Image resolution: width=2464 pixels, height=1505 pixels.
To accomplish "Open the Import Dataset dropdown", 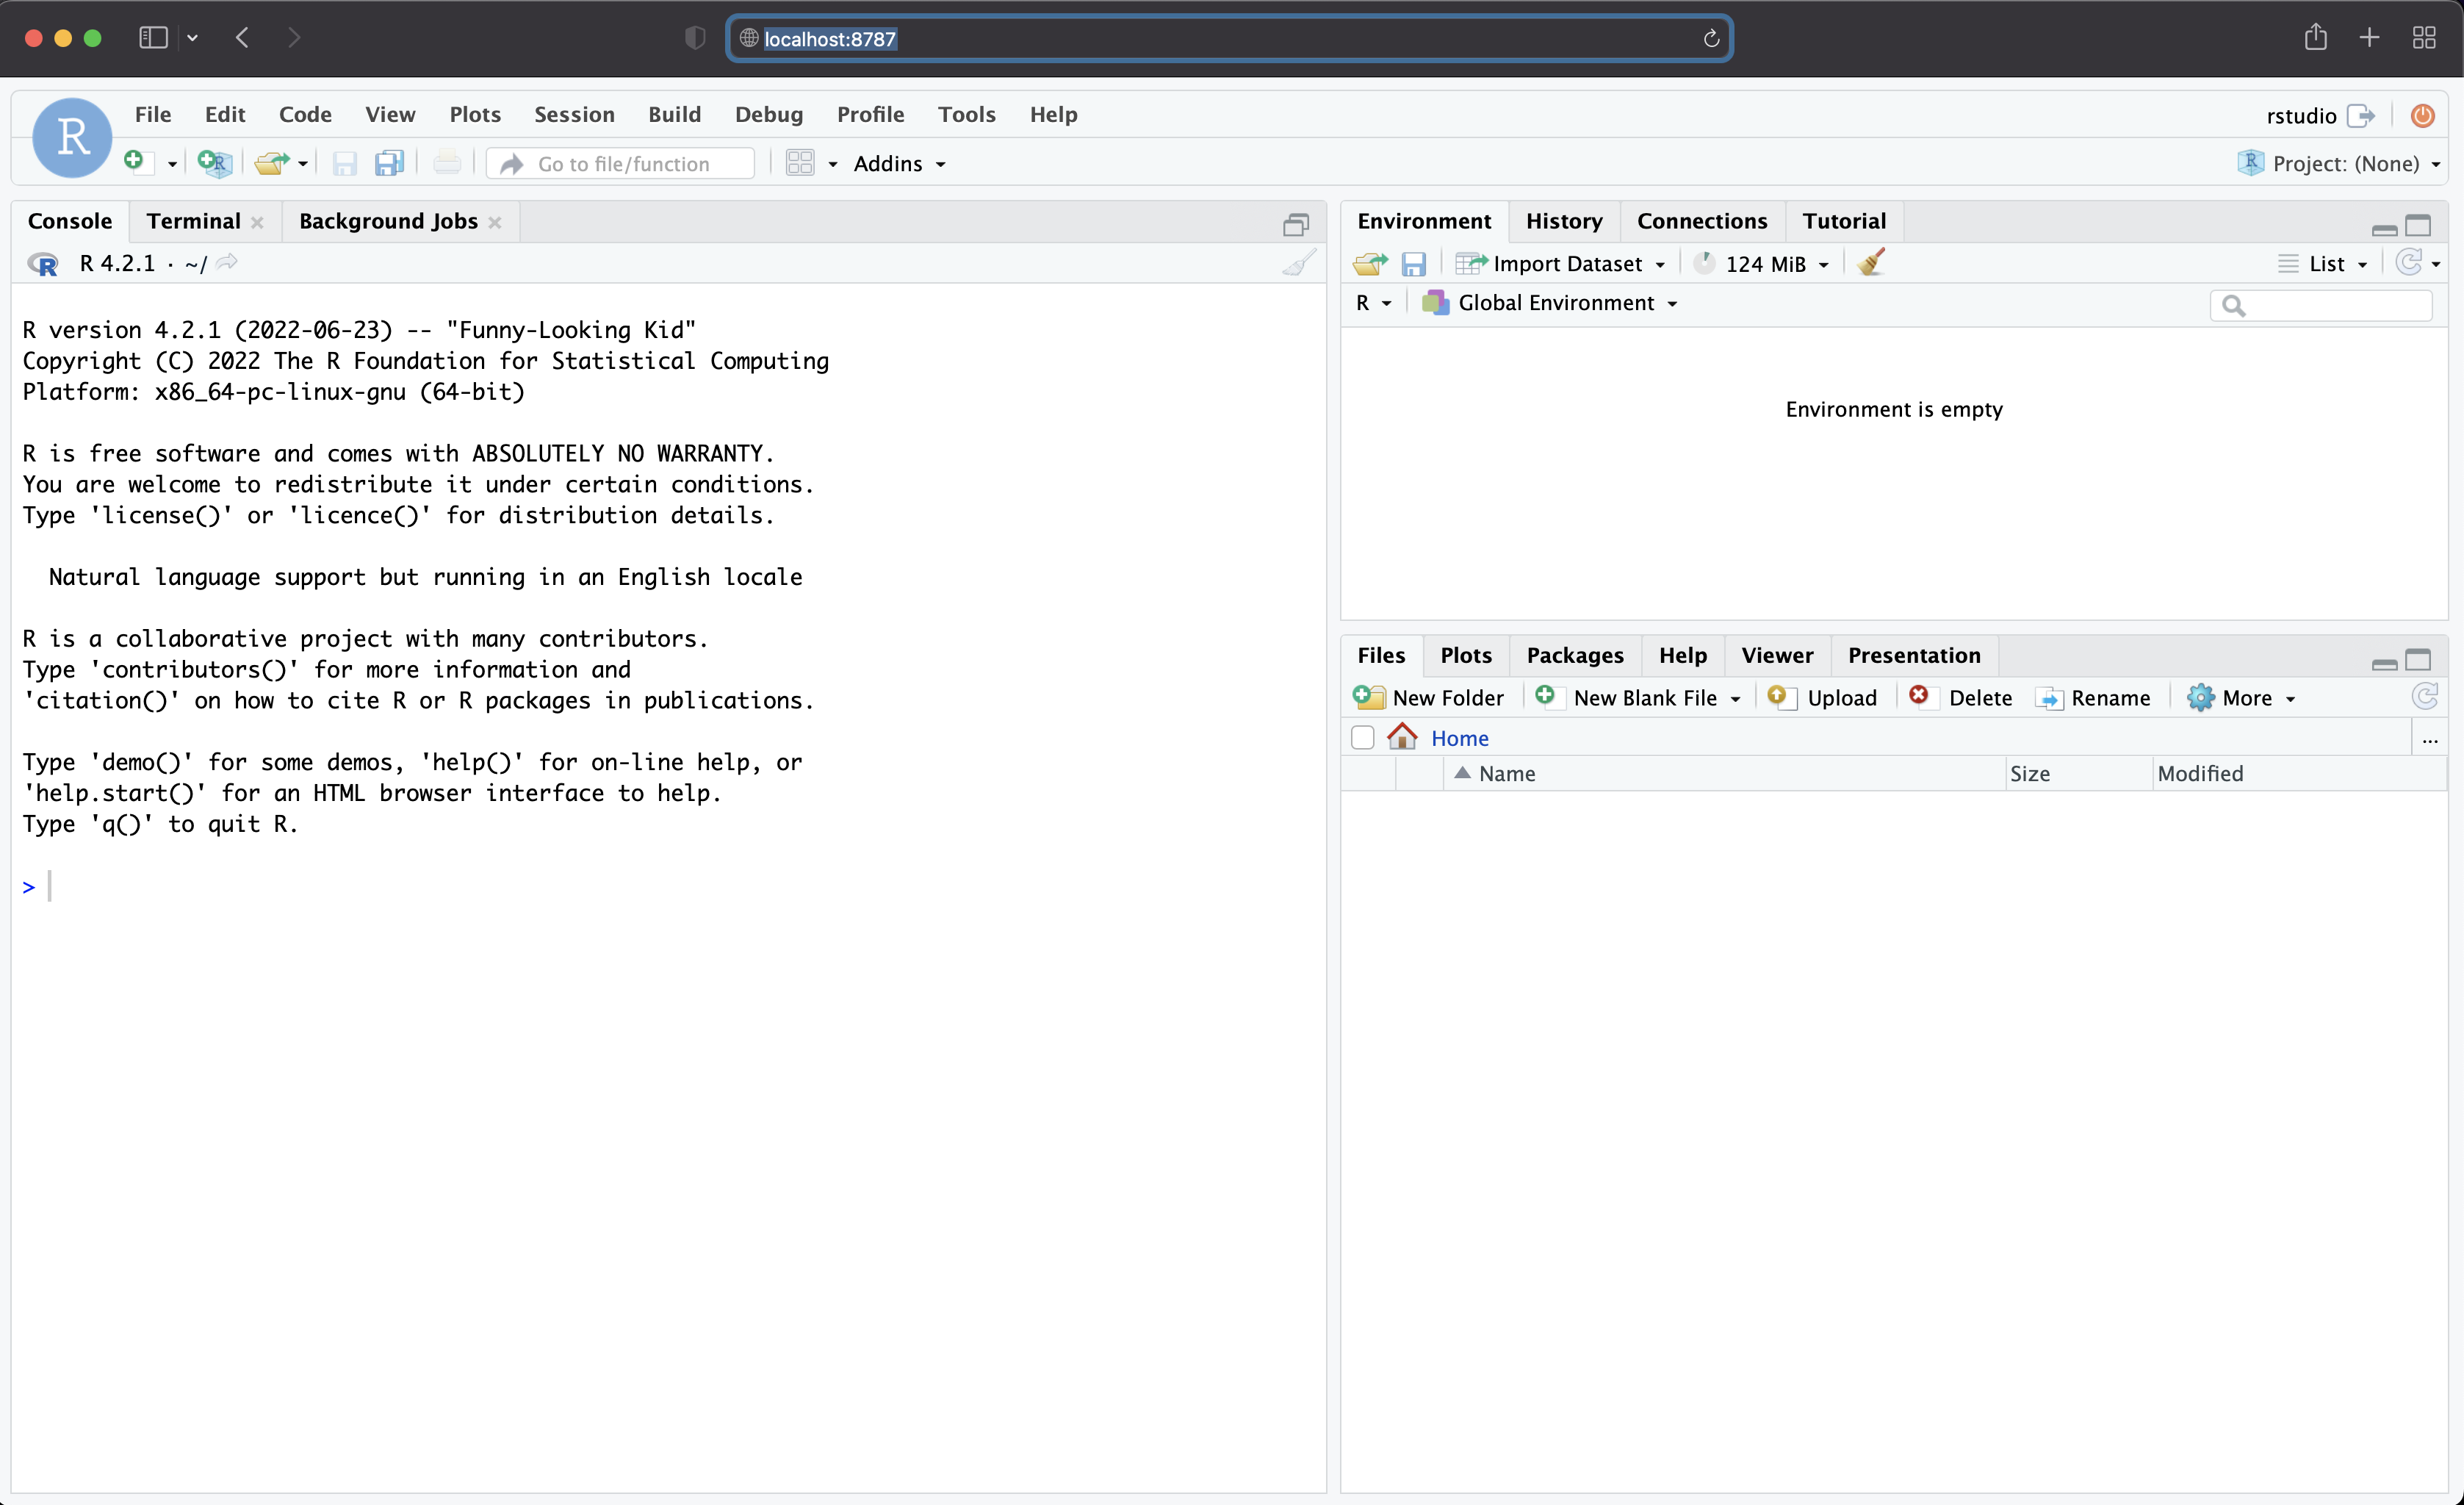I will pos(1566,264).
